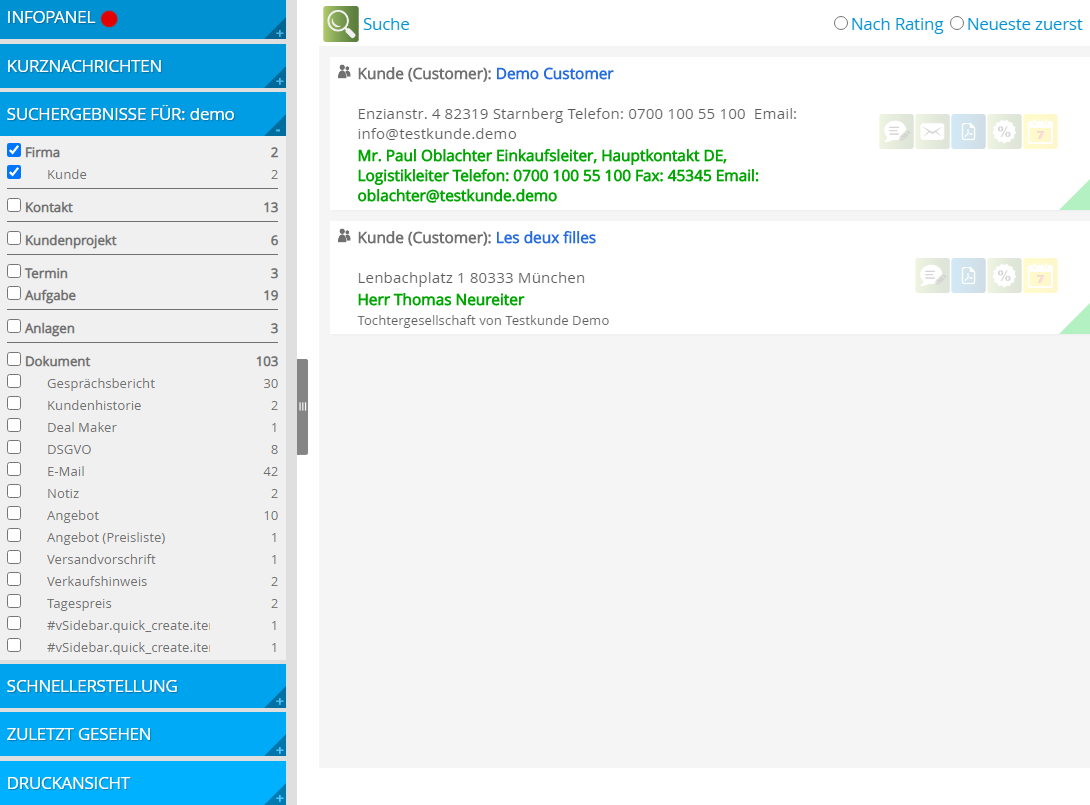The width and height of the screenshot is (1090, 805).
Task: Click the magnifier search icon
Action: [x=340, y=24]
